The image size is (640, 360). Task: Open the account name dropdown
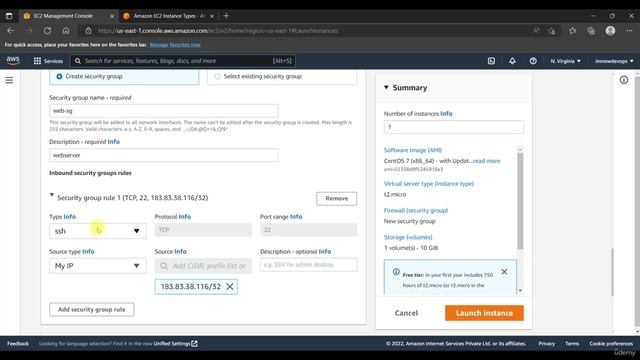[x=614, y=61]
